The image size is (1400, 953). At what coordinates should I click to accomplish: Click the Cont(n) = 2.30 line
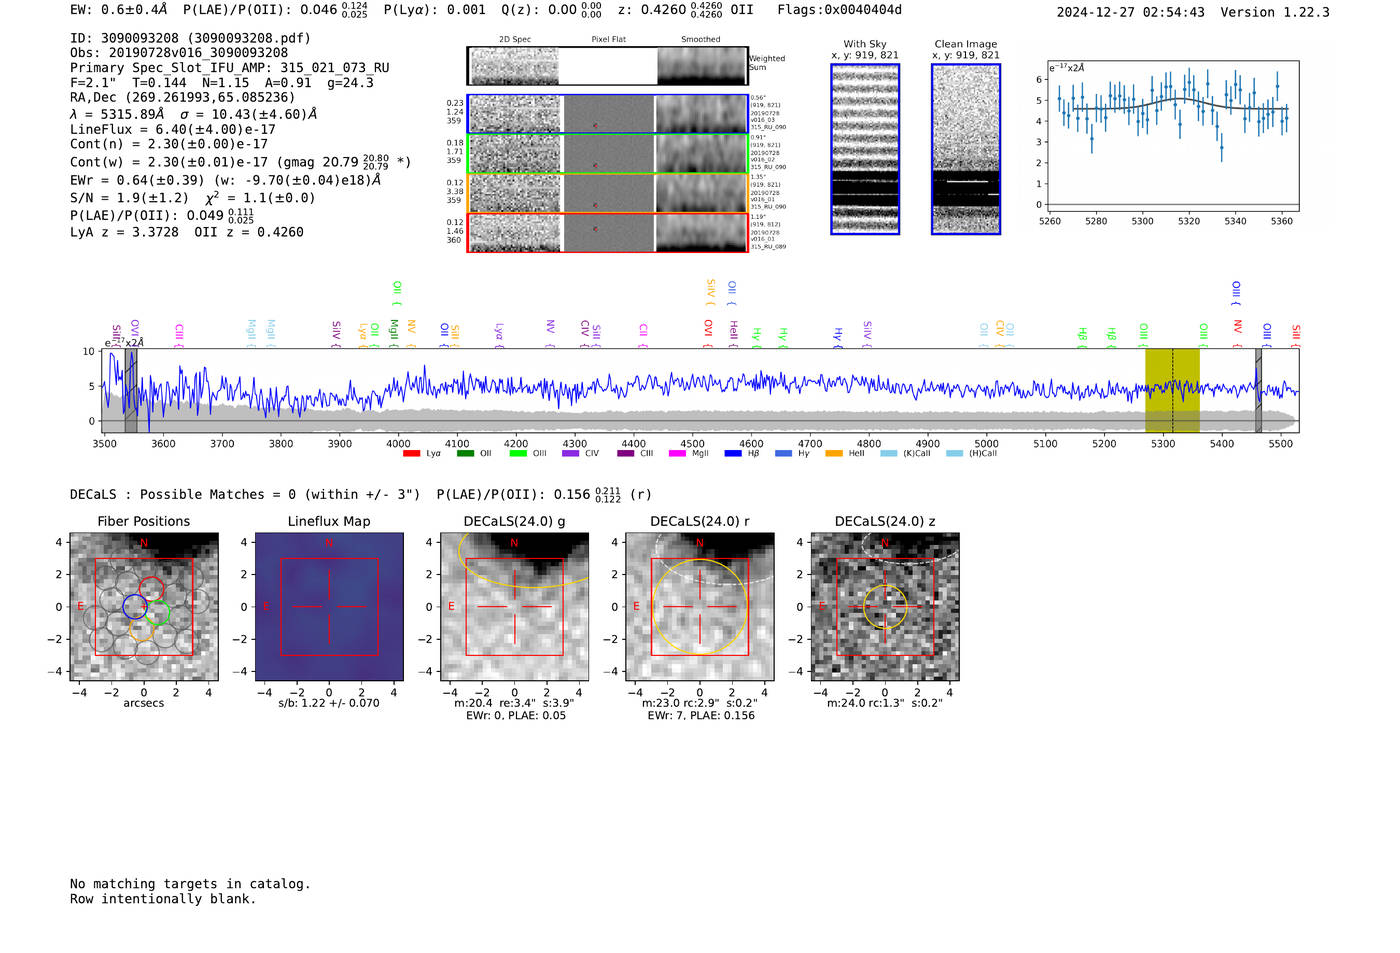pyautogui.click(x=169, y=144)
